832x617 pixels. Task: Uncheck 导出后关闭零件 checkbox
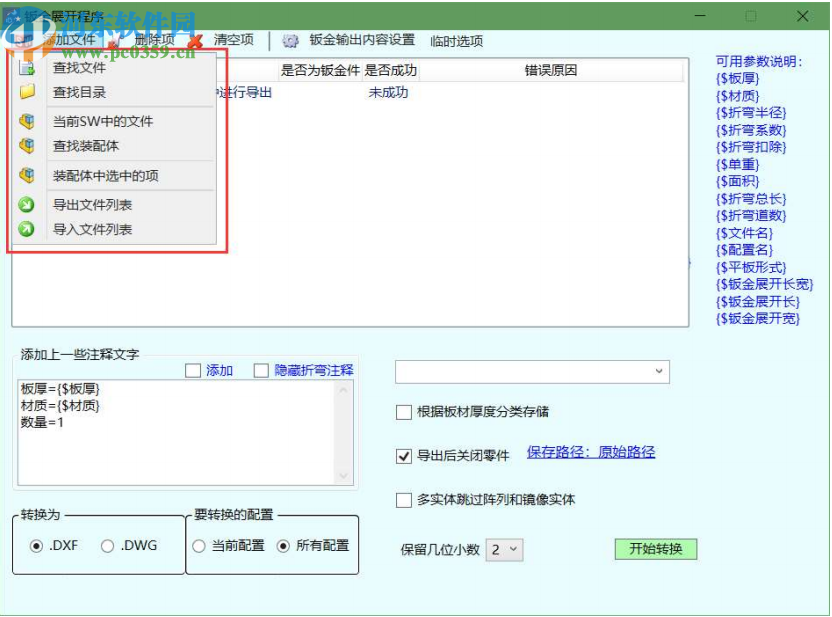404,456
